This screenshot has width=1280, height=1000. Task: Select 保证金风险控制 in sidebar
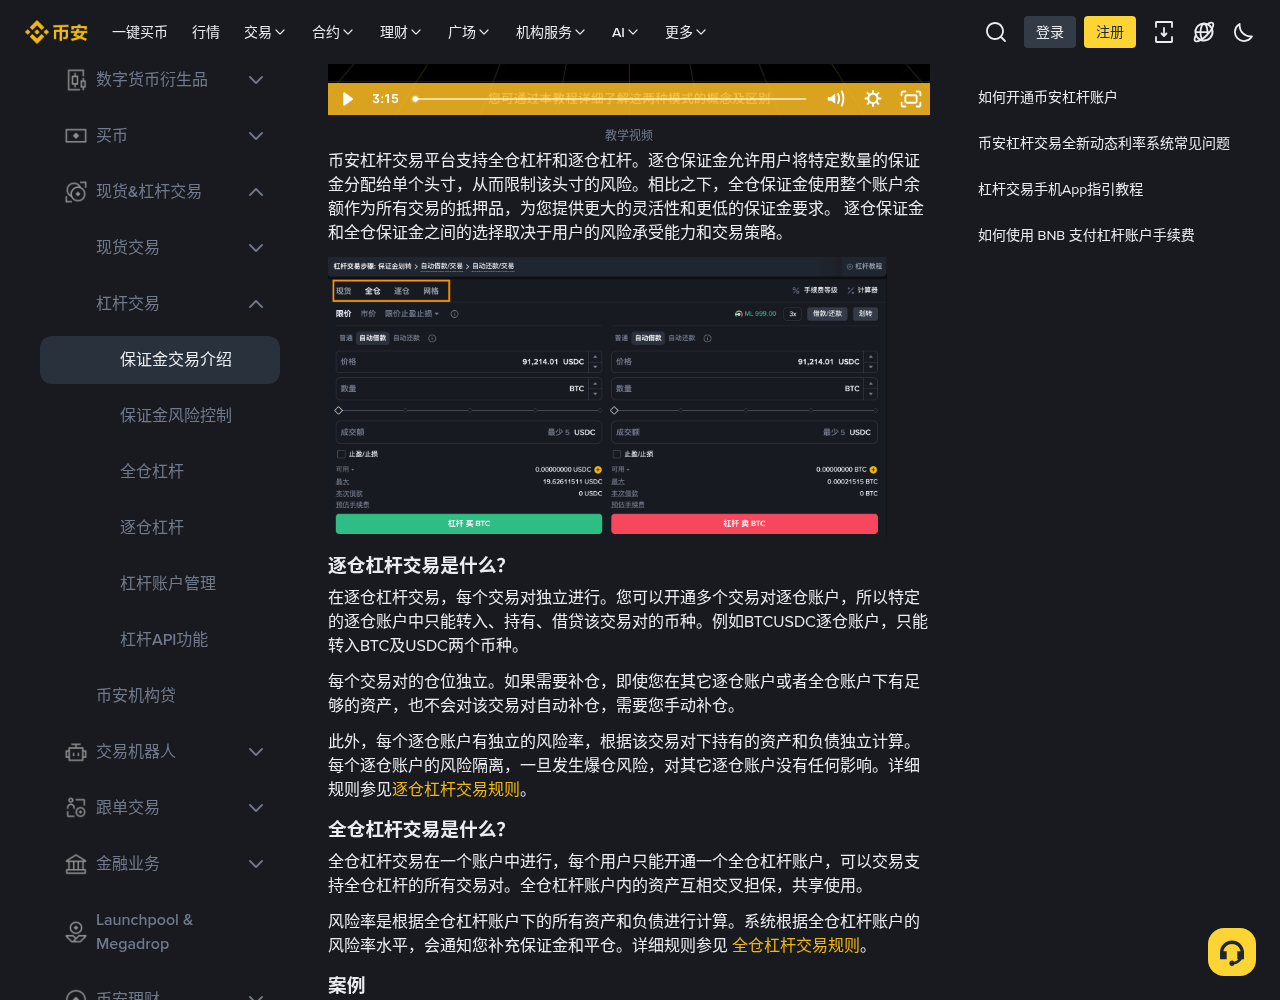click(x=176, y=415)
